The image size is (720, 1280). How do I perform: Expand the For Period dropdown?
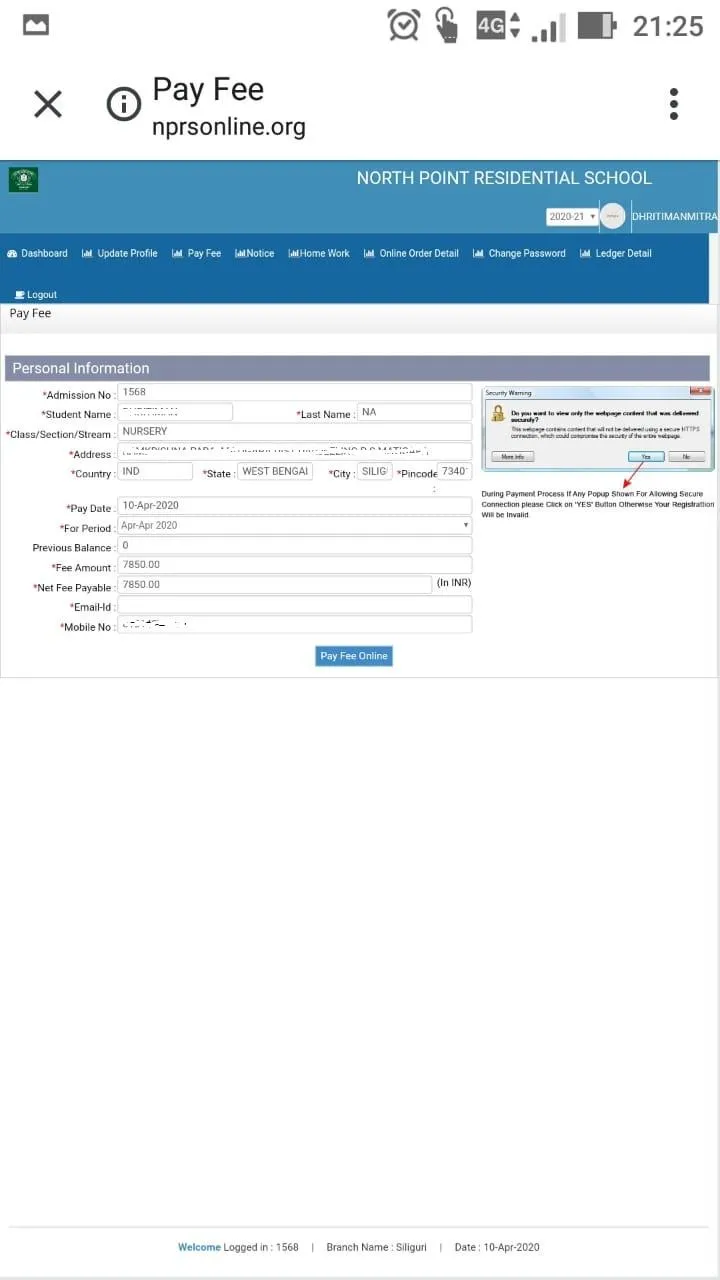click(x=295, y=526)
